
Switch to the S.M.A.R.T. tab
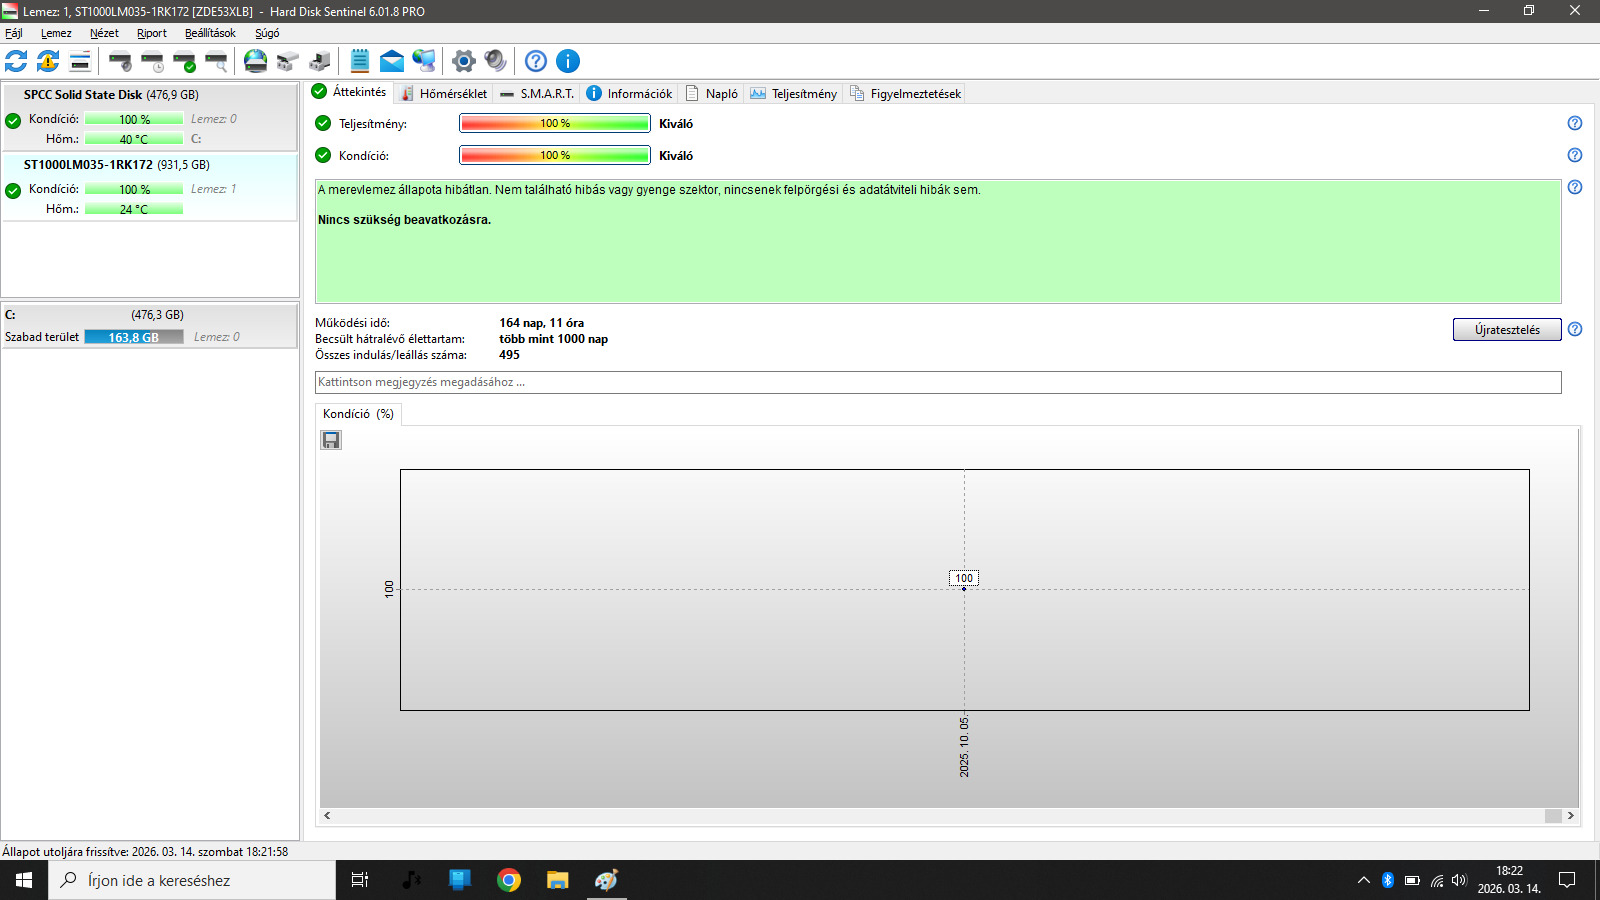point(537,93)
